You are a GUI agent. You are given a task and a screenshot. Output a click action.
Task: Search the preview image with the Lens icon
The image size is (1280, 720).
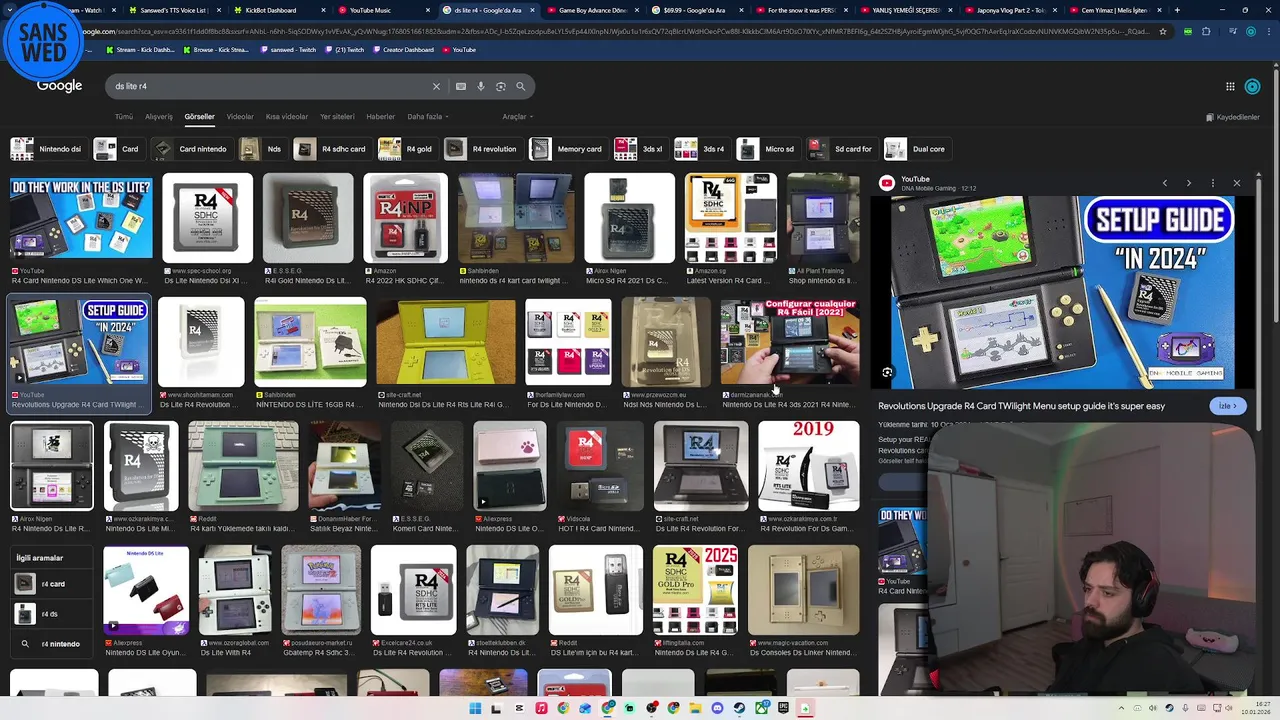coord(887,372)
